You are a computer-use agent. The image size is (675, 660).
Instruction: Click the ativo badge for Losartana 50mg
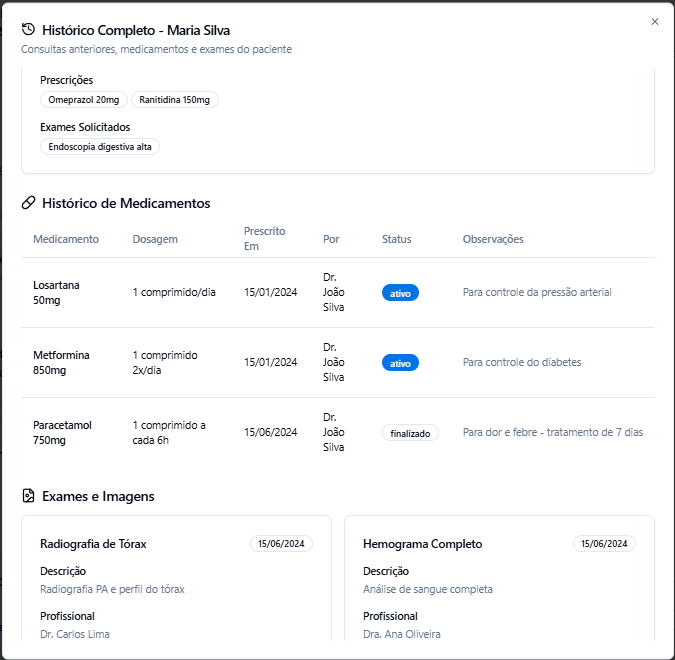pyautogui.click(x=400, y=293)
